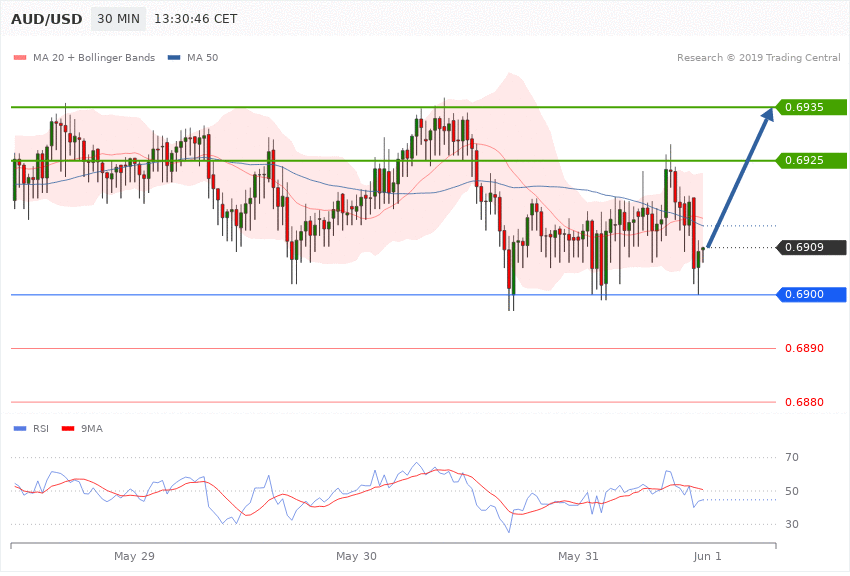Click the RSI blue legend swatch
This screenshot has height=576, width=850.
pos(20,429)
